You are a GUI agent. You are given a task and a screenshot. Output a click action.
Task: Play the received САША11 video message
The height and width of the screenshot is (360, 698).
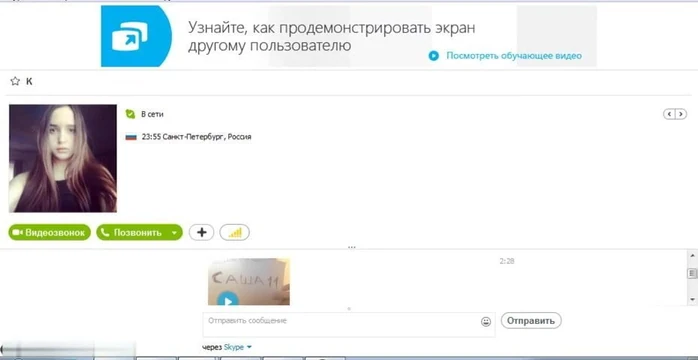(228, 300)
